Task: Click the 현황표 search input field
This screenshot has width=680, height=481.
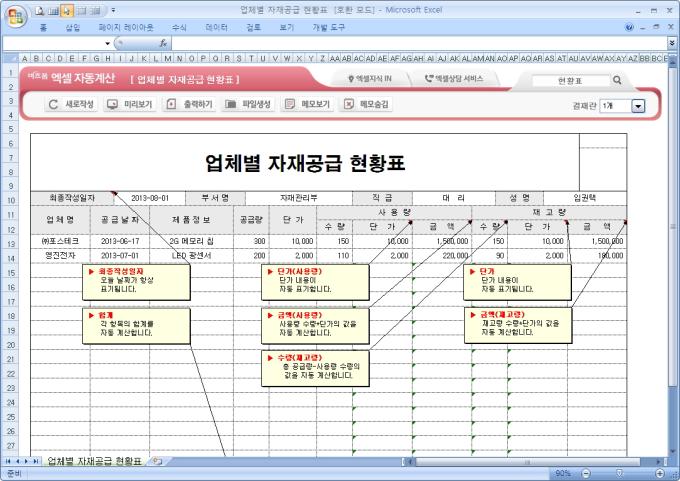Action: click(x=571, y=80)
